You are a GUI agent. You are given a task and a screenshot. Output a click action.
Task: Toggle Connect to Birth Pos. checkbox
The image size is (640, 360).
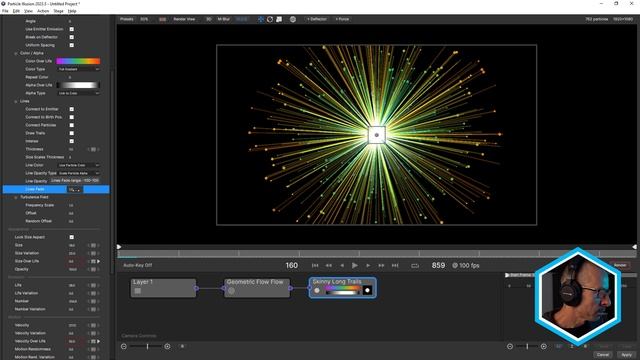[x=72, y=117]
